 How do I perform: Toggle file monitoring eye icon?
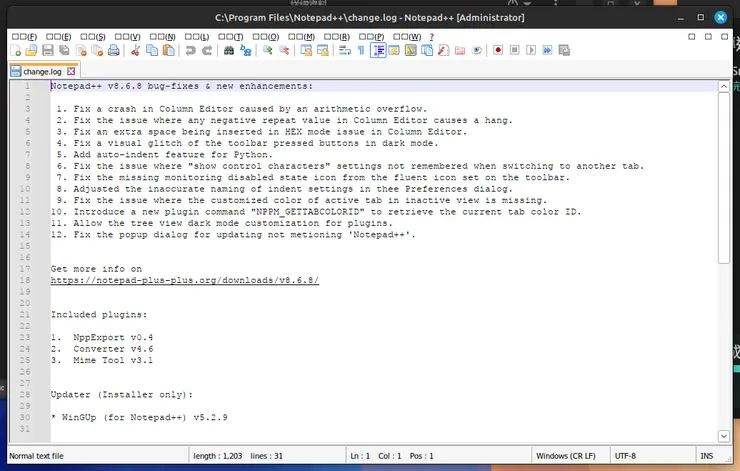click(x=477, y=50)
